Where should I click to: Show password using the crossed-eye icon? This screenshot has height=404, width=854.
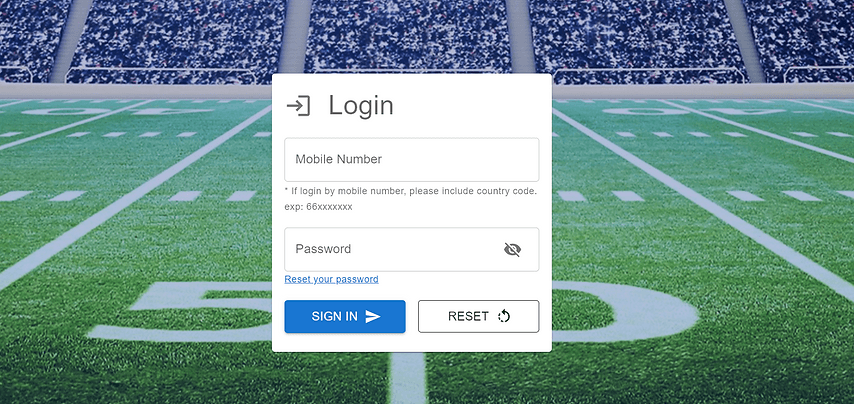513,249
